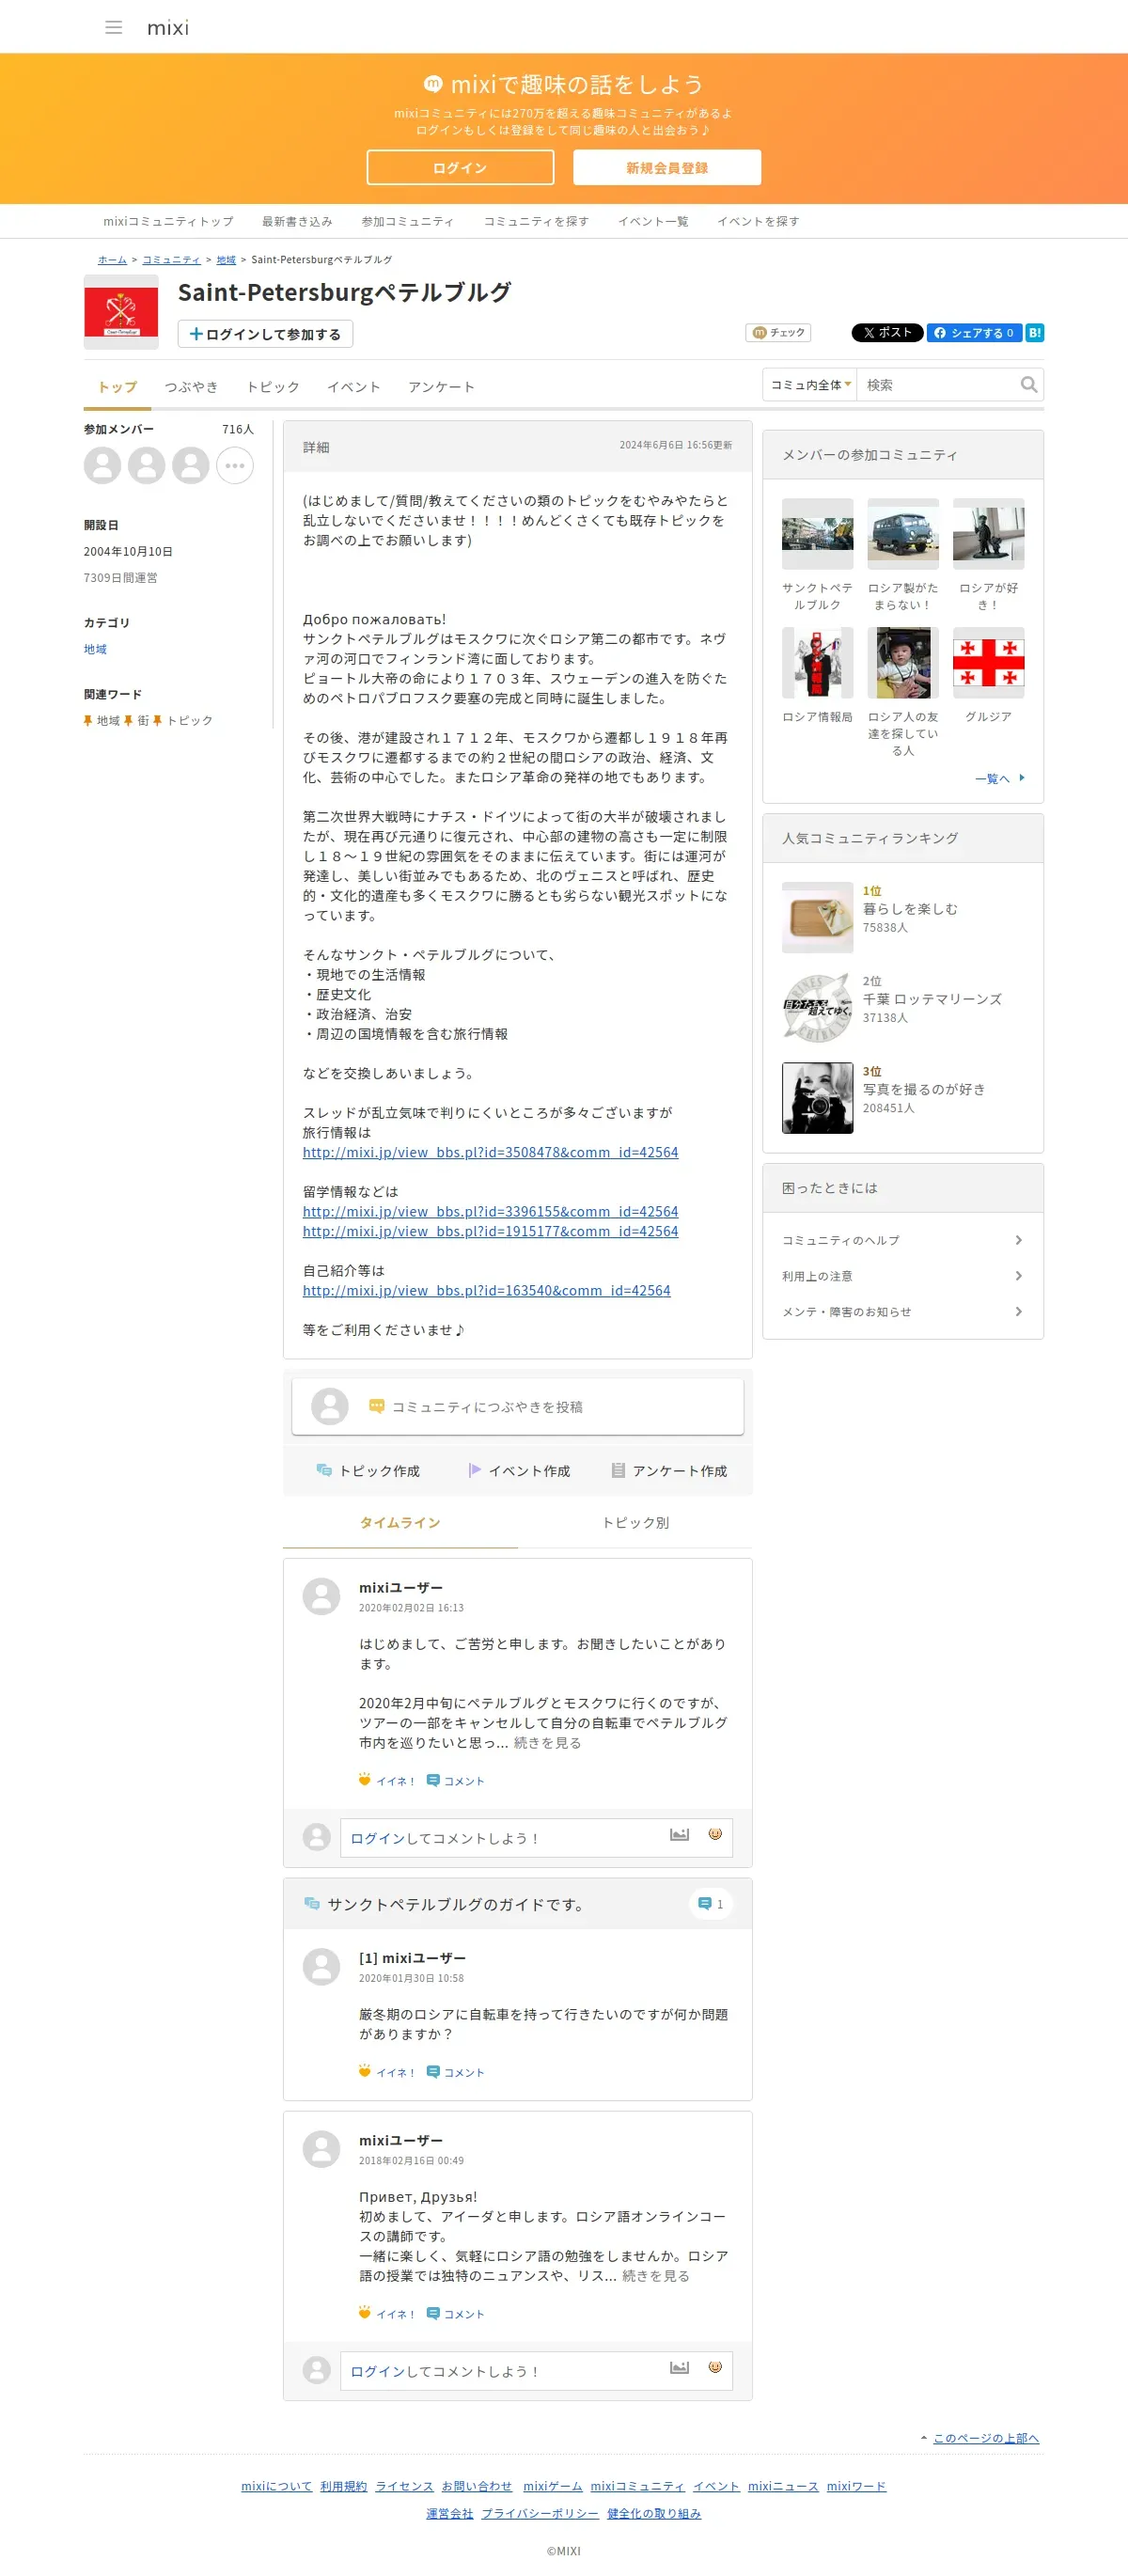This screenshot has height=2576, width=1128.
Task: Click the 検索 input field
Action: point(938,385)
